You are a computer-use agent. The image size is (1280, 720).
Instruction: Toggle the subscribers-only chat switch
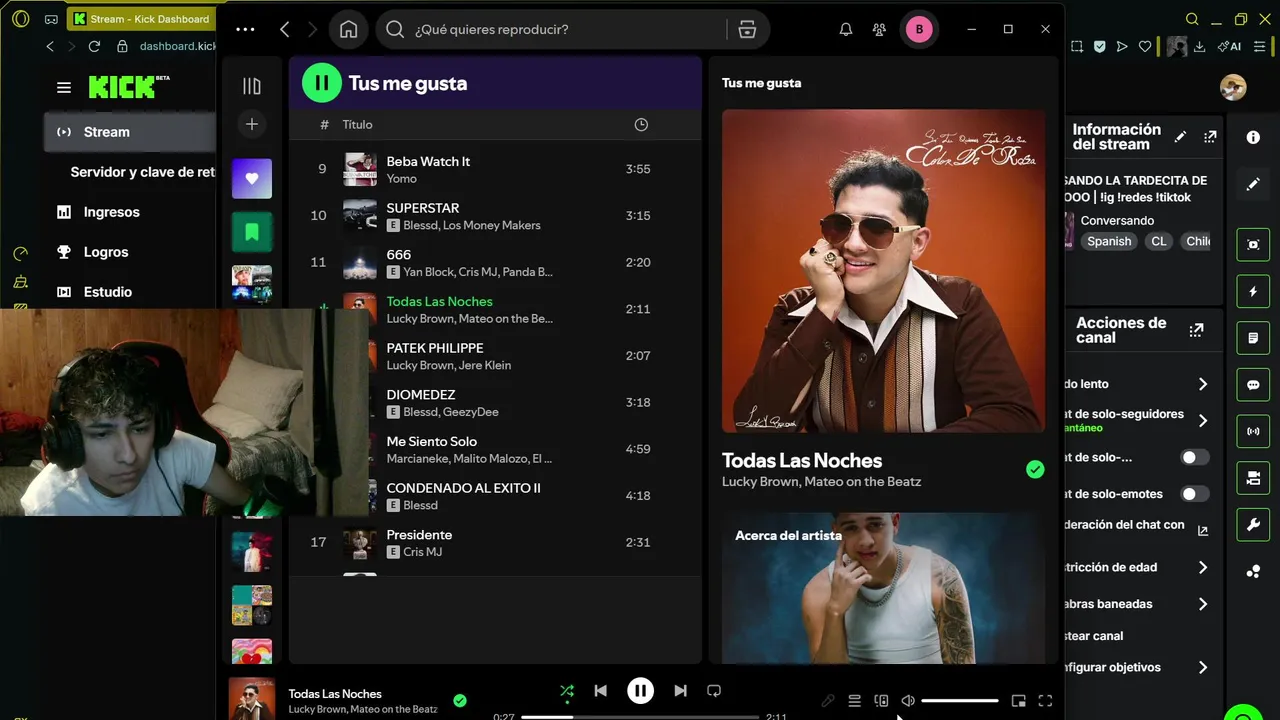1195,457
